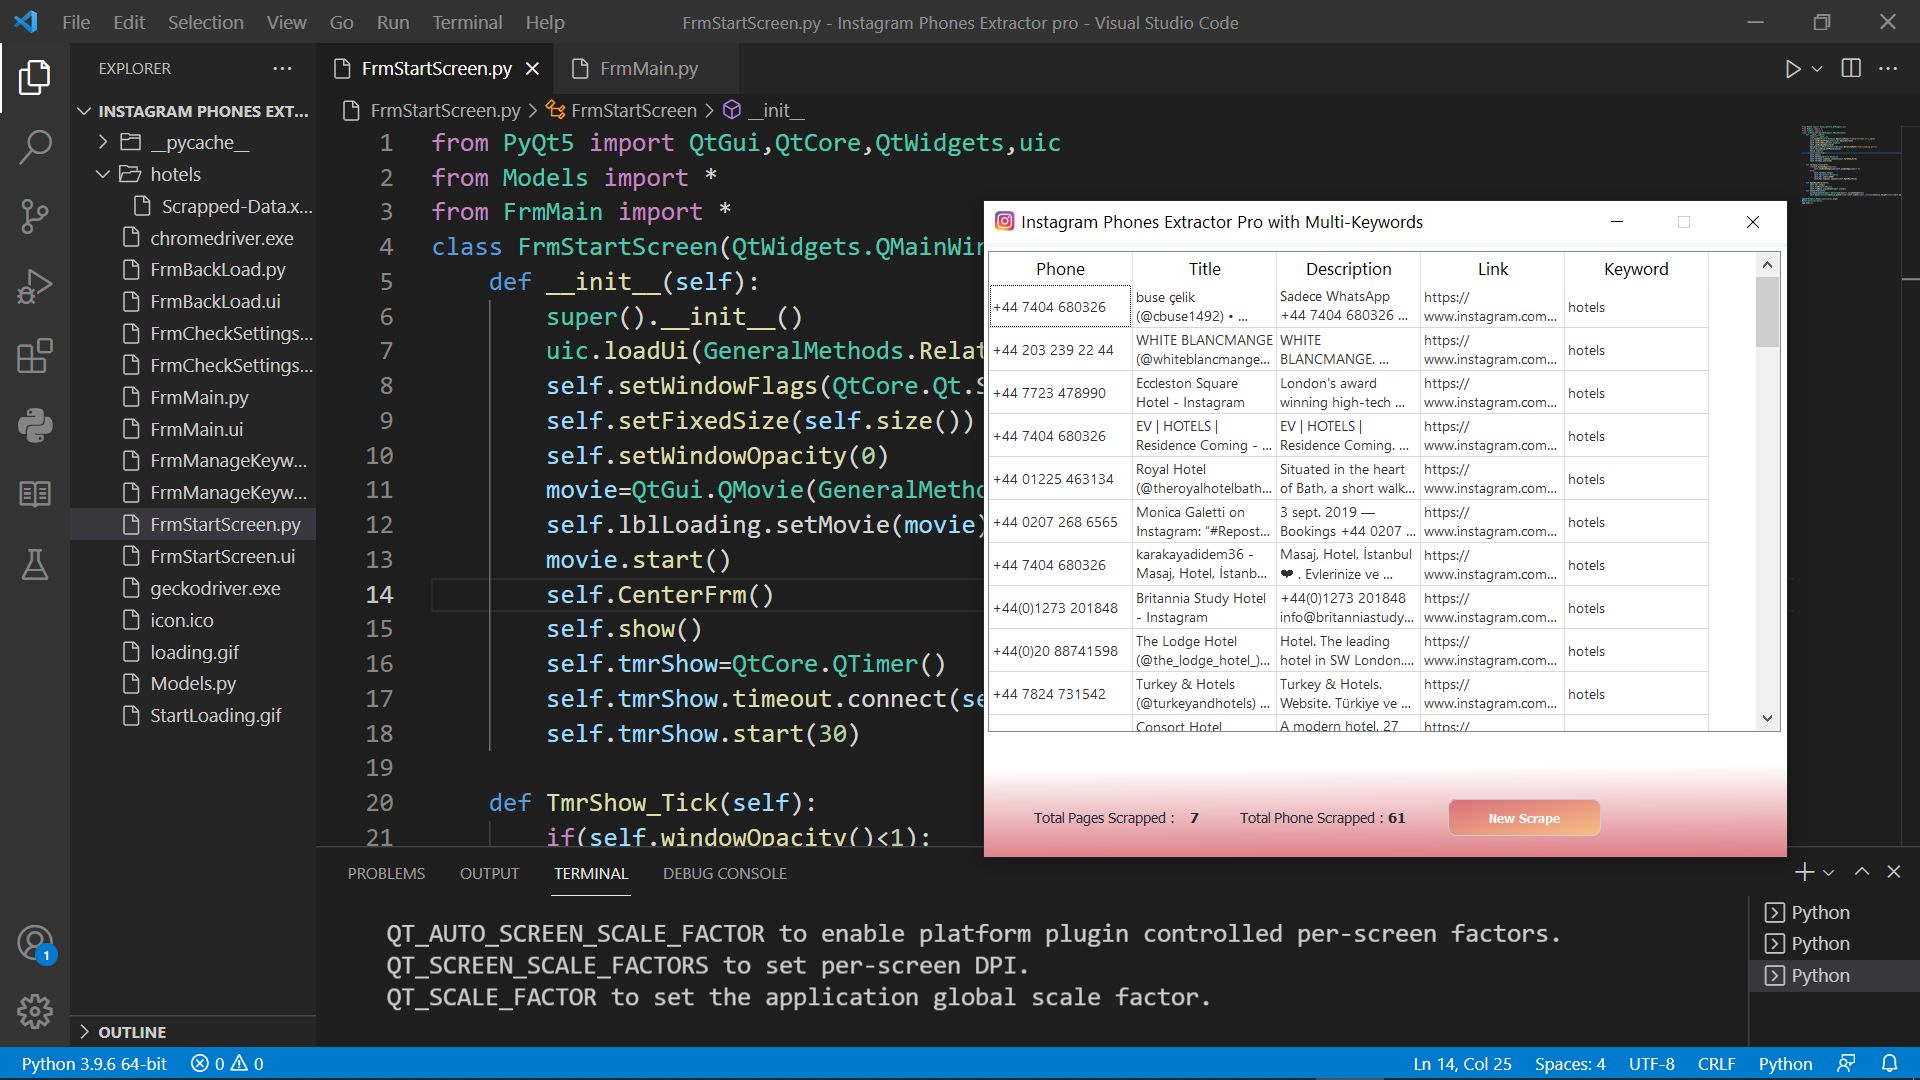Click the FrmStartScreen class breadcrumb
The width and height of the screenshot is (1920, 1080).
pyautogui.click(x=620, y=110)
